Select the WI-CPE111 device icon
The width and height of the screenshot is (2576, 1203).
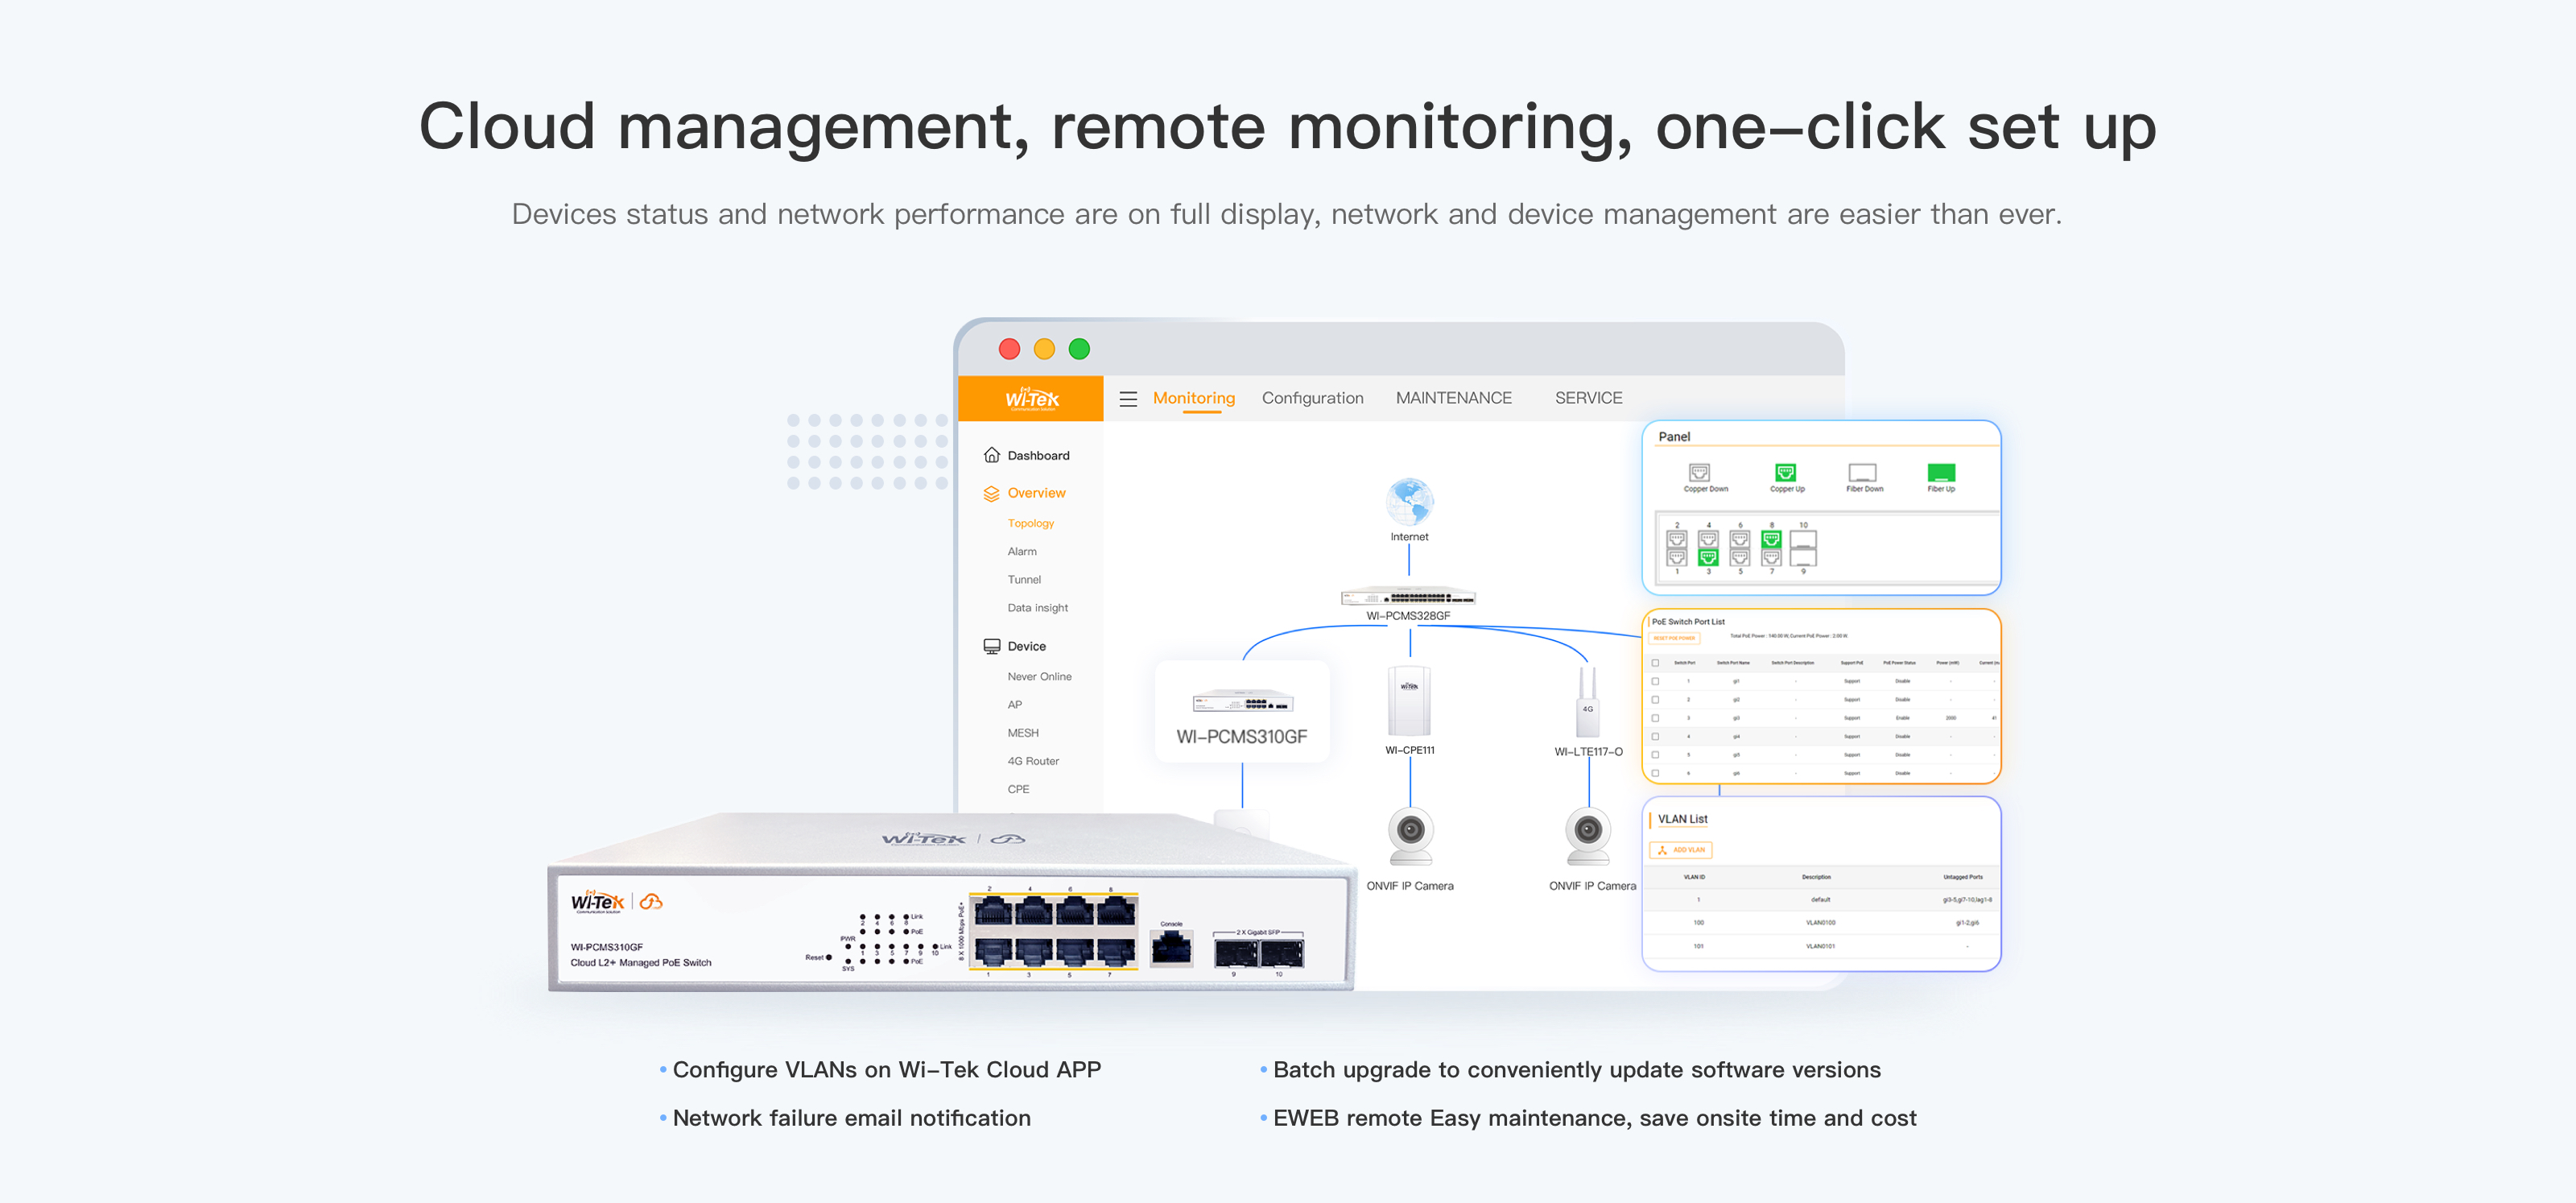point(1409,701)
